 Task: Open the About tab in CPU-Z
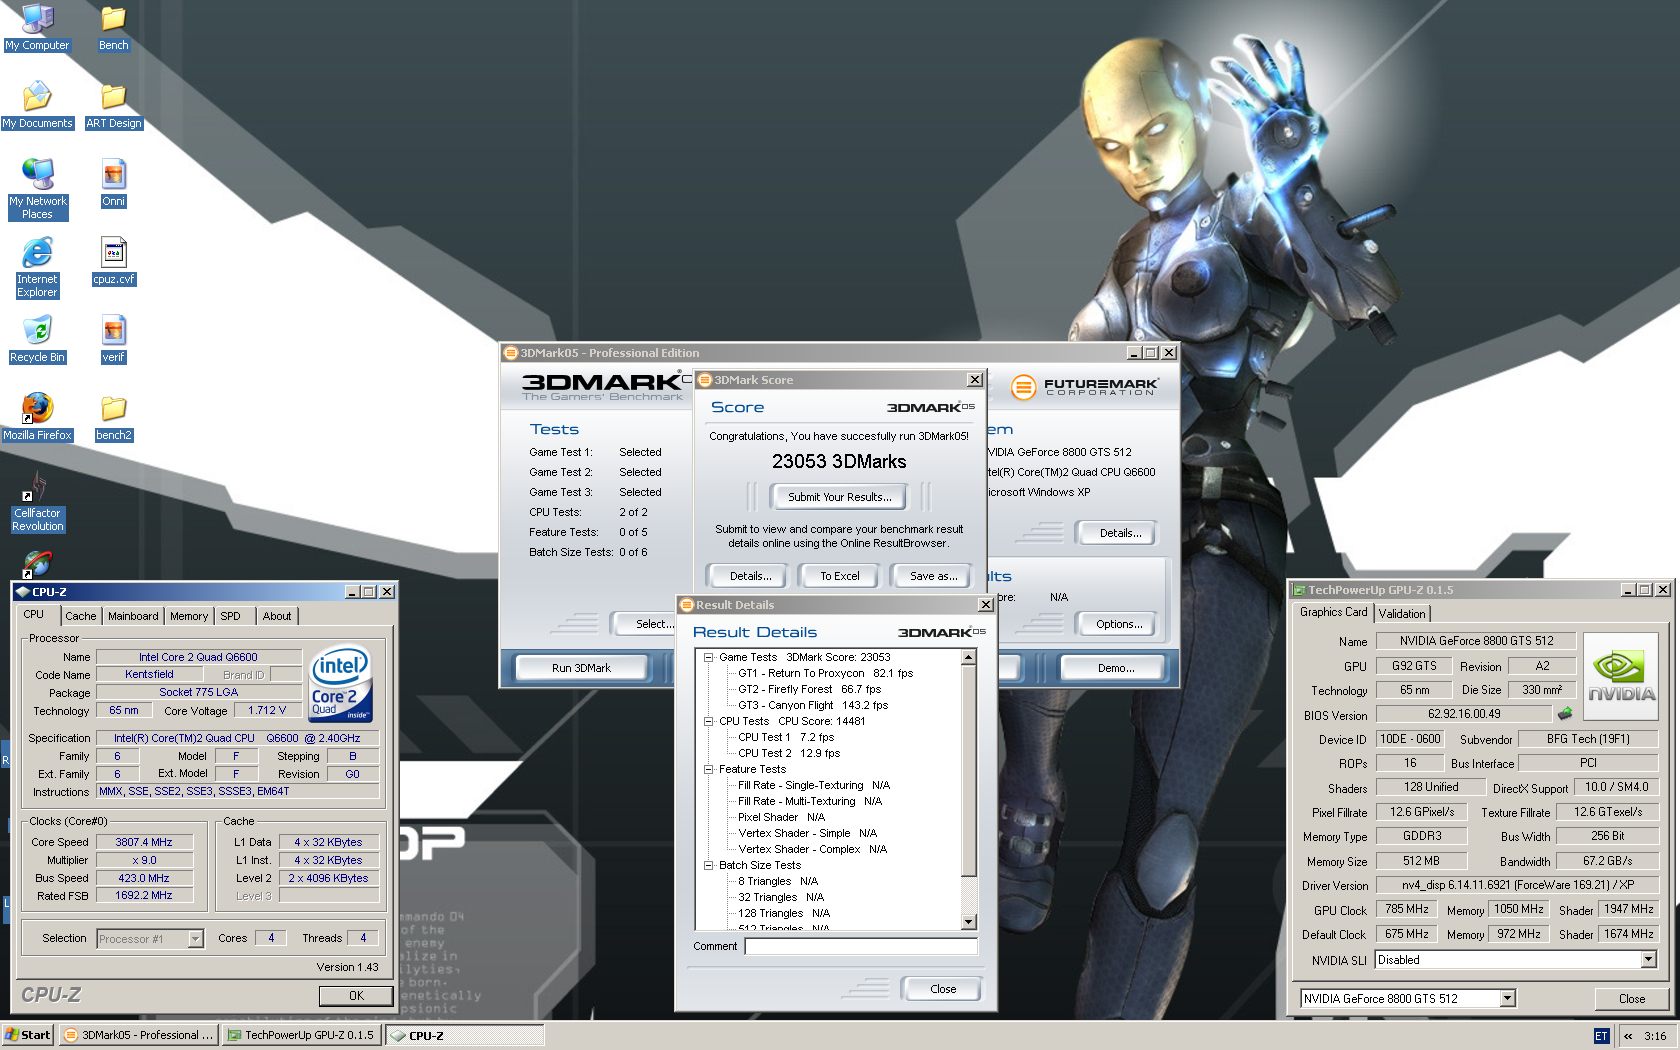point(277,616)
